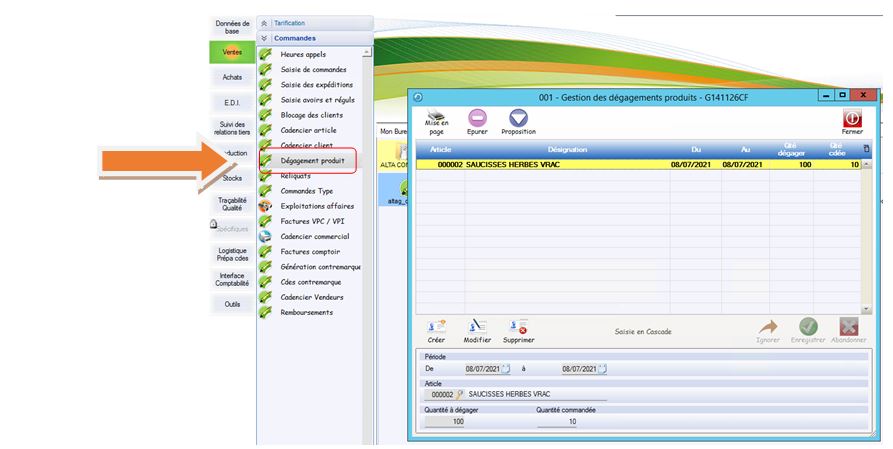
Task: Collapse the Commandes section
Action: 264,38
